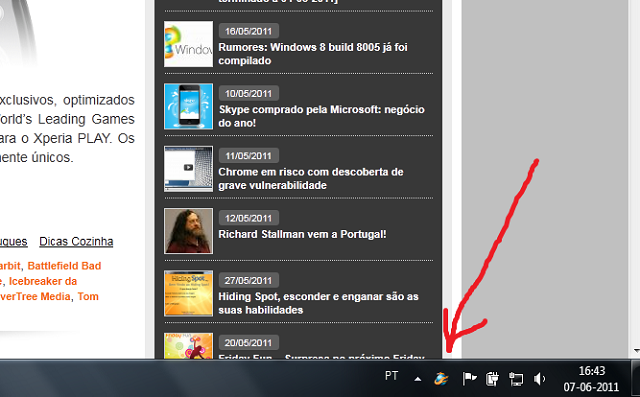Click the page scrollbar down arrow
The height and width of the screenshot is (397, 640).
(x=636, y=350)
